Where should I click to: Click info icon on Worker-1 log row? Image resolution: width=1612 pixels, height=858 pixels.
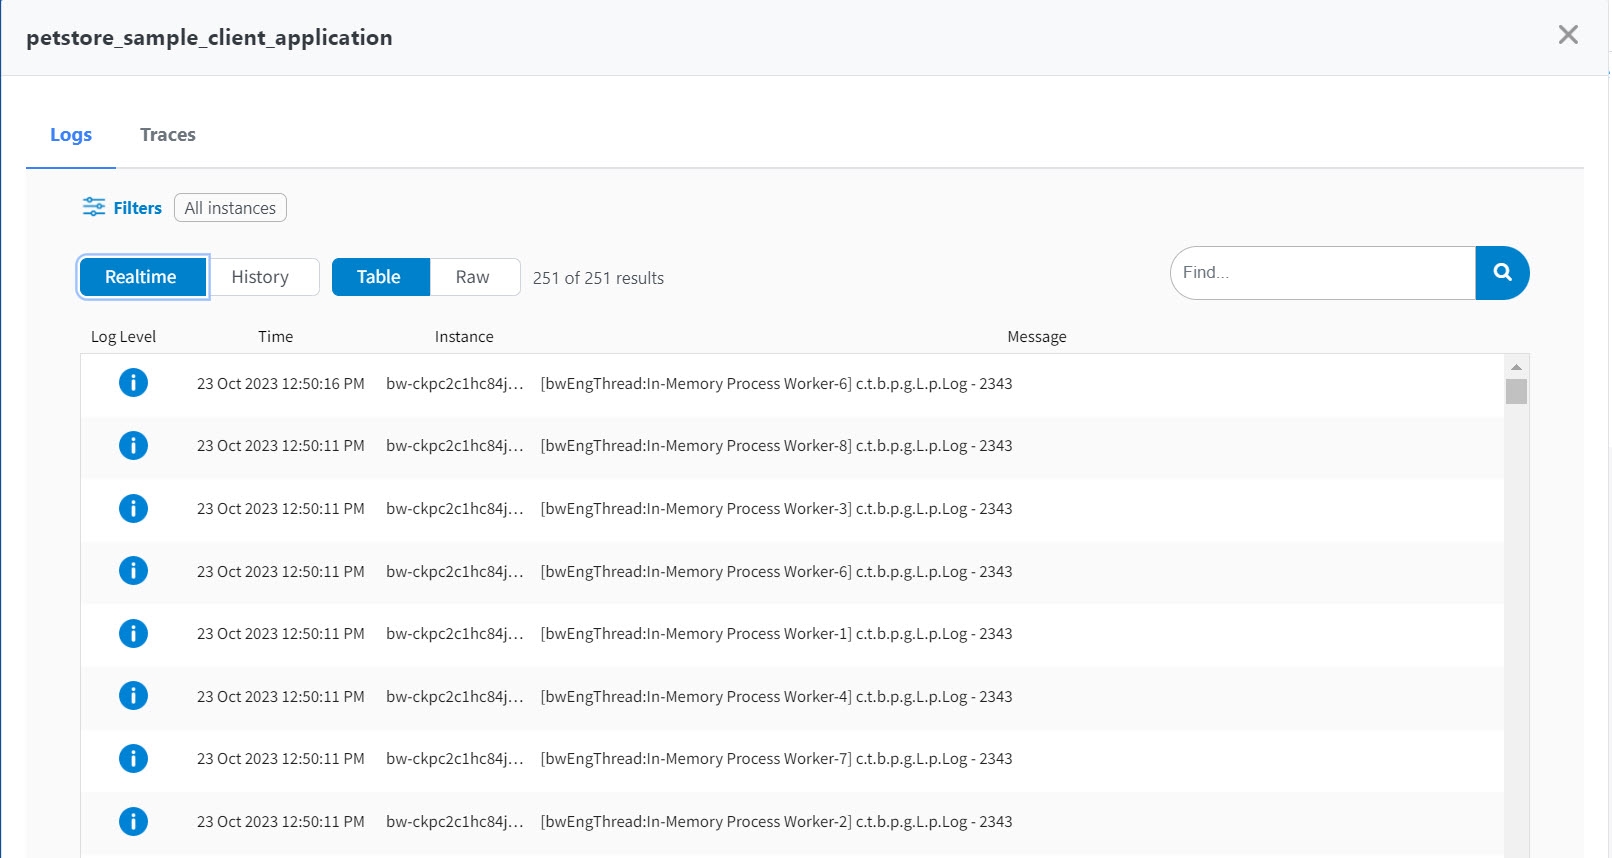click(x=133, y=633)
